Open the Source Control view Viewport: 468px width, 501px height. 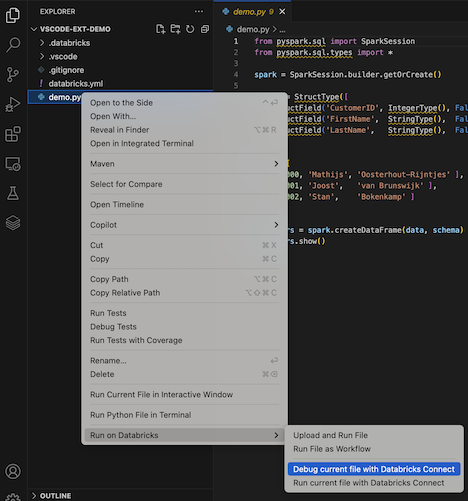(x=13, y=74)
